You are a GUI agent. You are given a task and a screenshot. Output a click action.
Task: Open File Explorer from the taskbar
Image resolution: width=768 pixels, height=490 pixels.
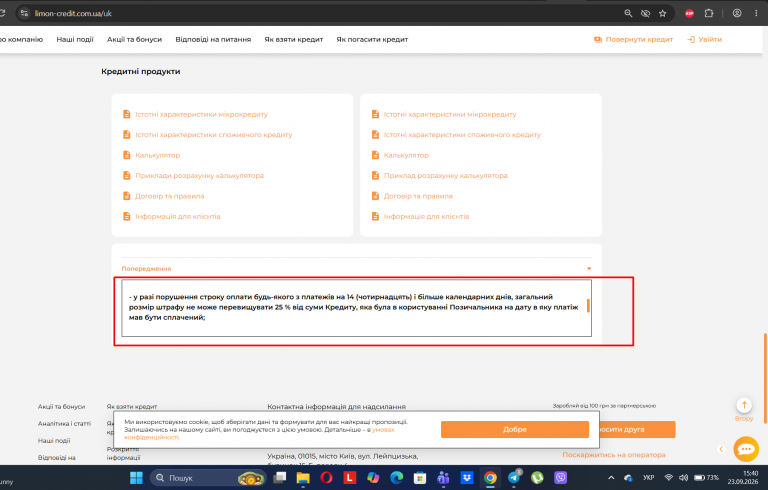(303, 478)
